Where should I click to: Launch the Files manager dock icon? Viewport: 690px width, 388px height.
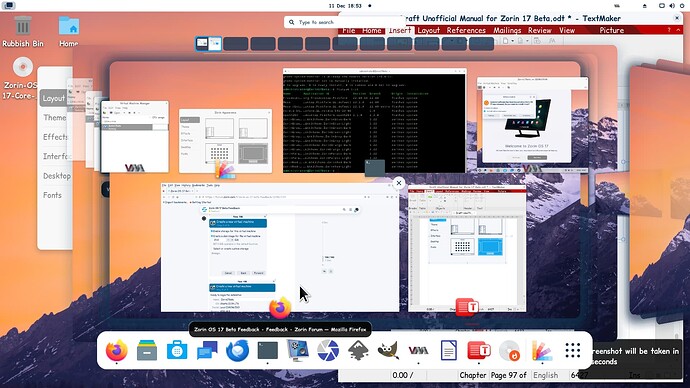point(147,351)
